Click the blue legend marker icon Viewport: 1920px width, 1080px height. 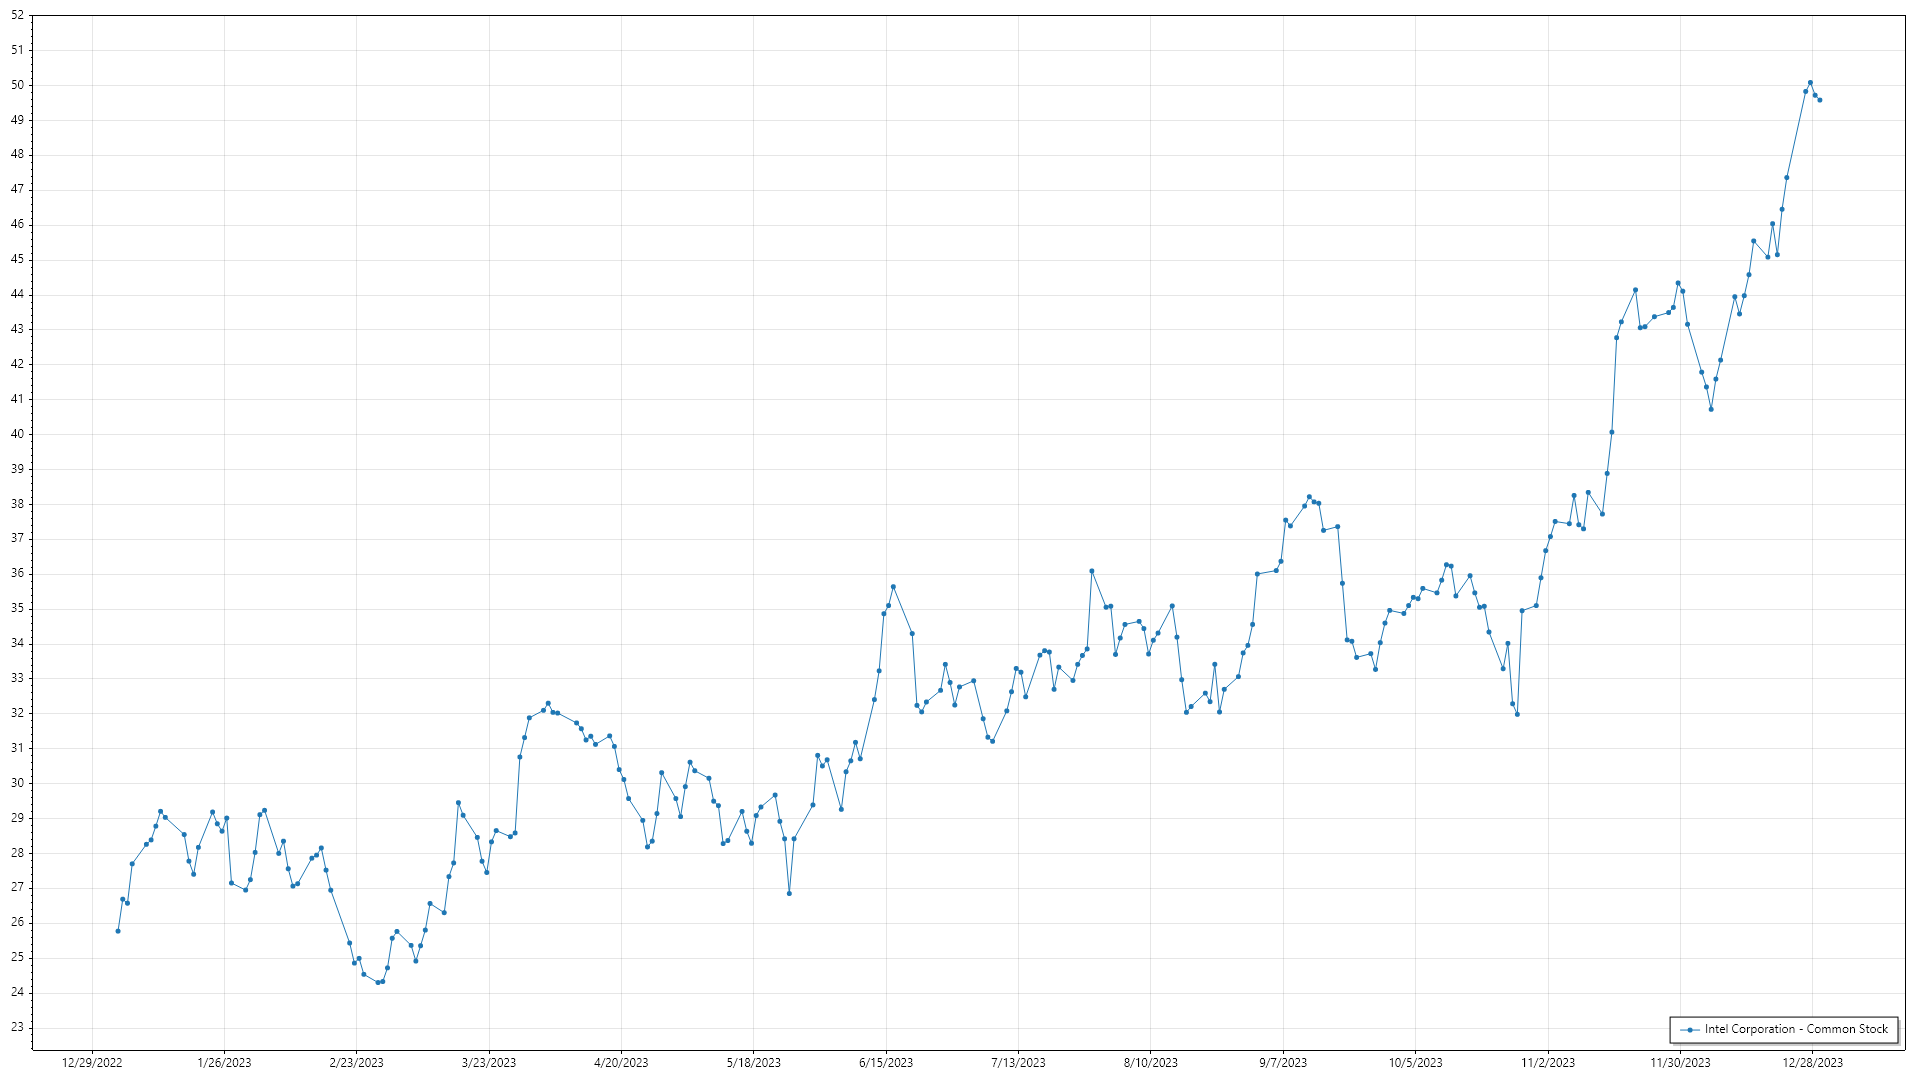click(1690, 1030)
